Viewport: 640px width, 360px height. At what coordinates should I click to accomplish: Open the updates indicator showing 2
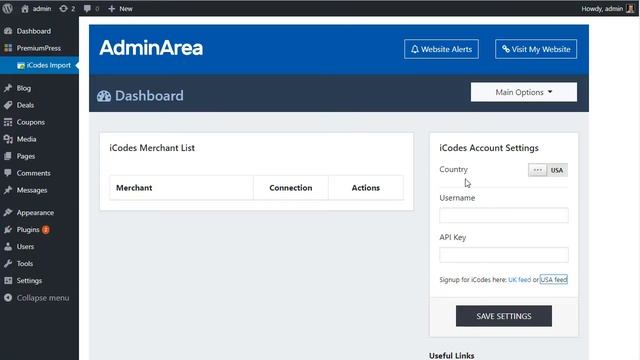tap(67, 9)
